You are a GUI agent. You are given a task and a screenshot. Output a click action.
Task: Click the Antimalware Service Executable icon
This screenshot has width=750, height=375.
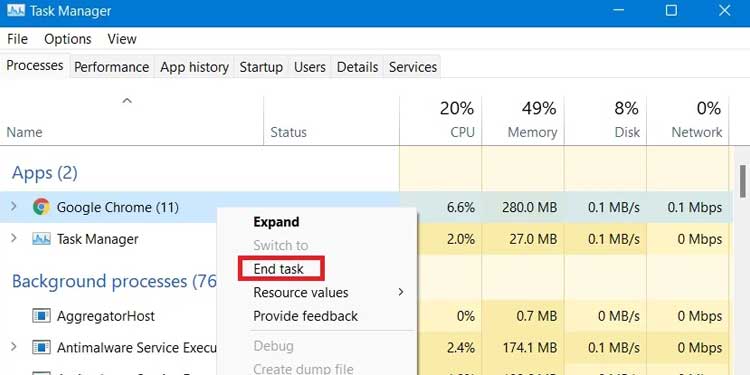coord(42,348)
